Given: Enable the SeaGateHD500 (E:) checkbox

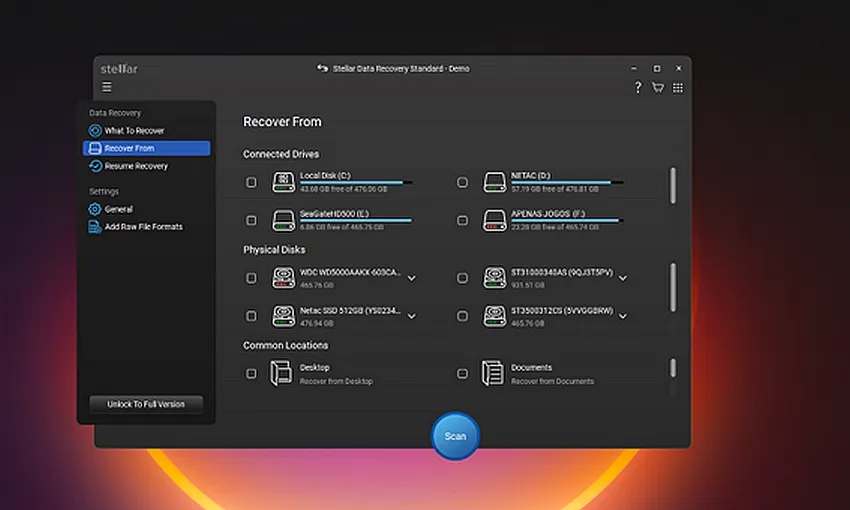Looking at the screenshot, I should [x=251, y=220].
